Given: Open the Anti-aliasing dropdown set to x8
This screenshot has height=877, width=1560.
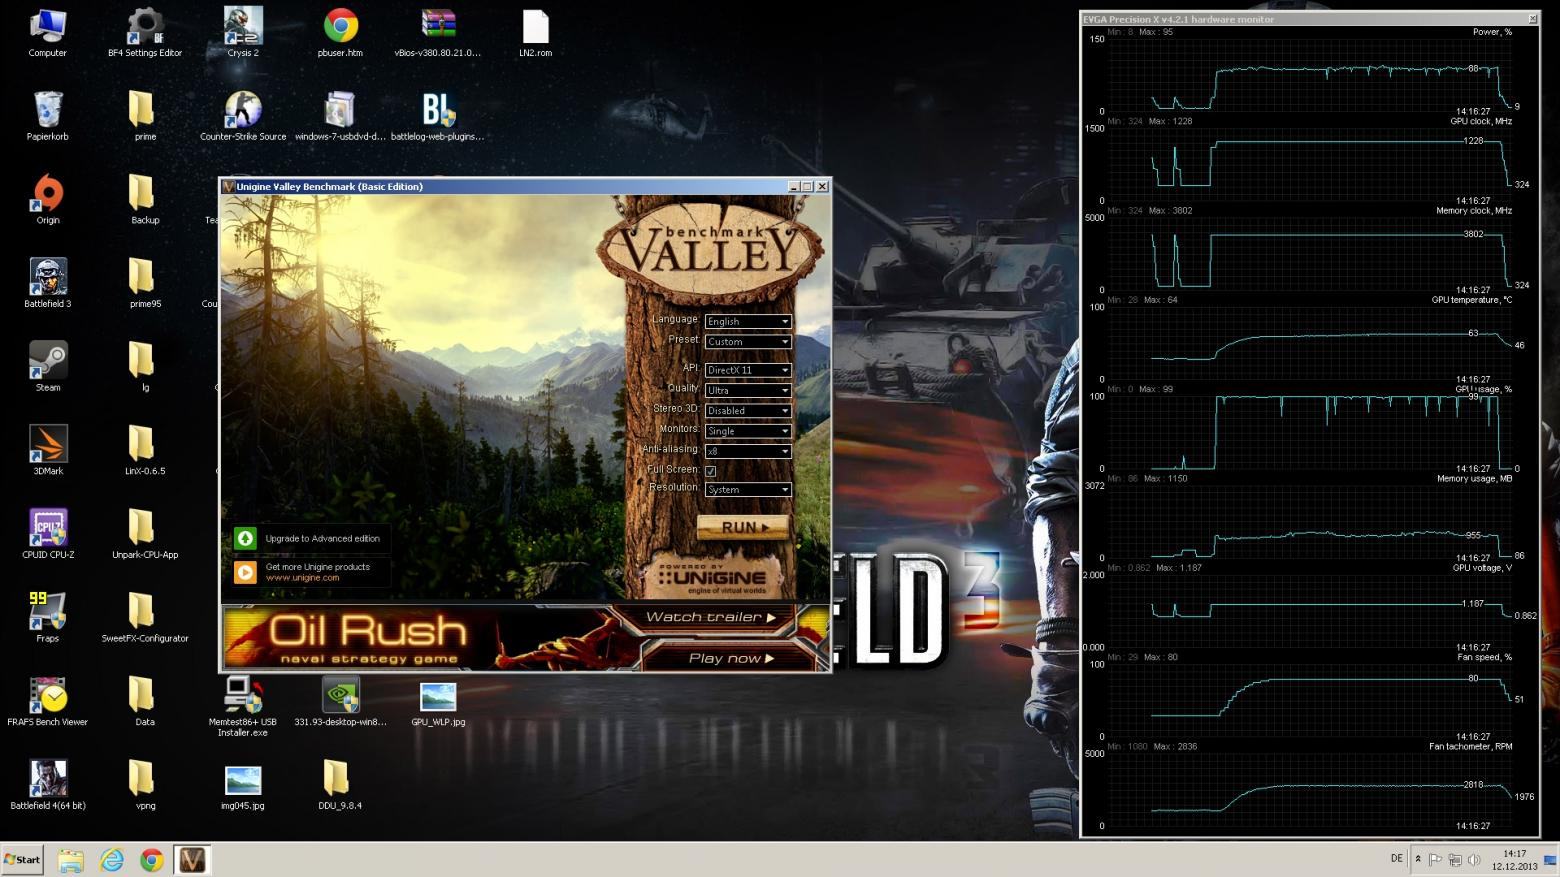Looking at the screenshot, I should 748,451.
